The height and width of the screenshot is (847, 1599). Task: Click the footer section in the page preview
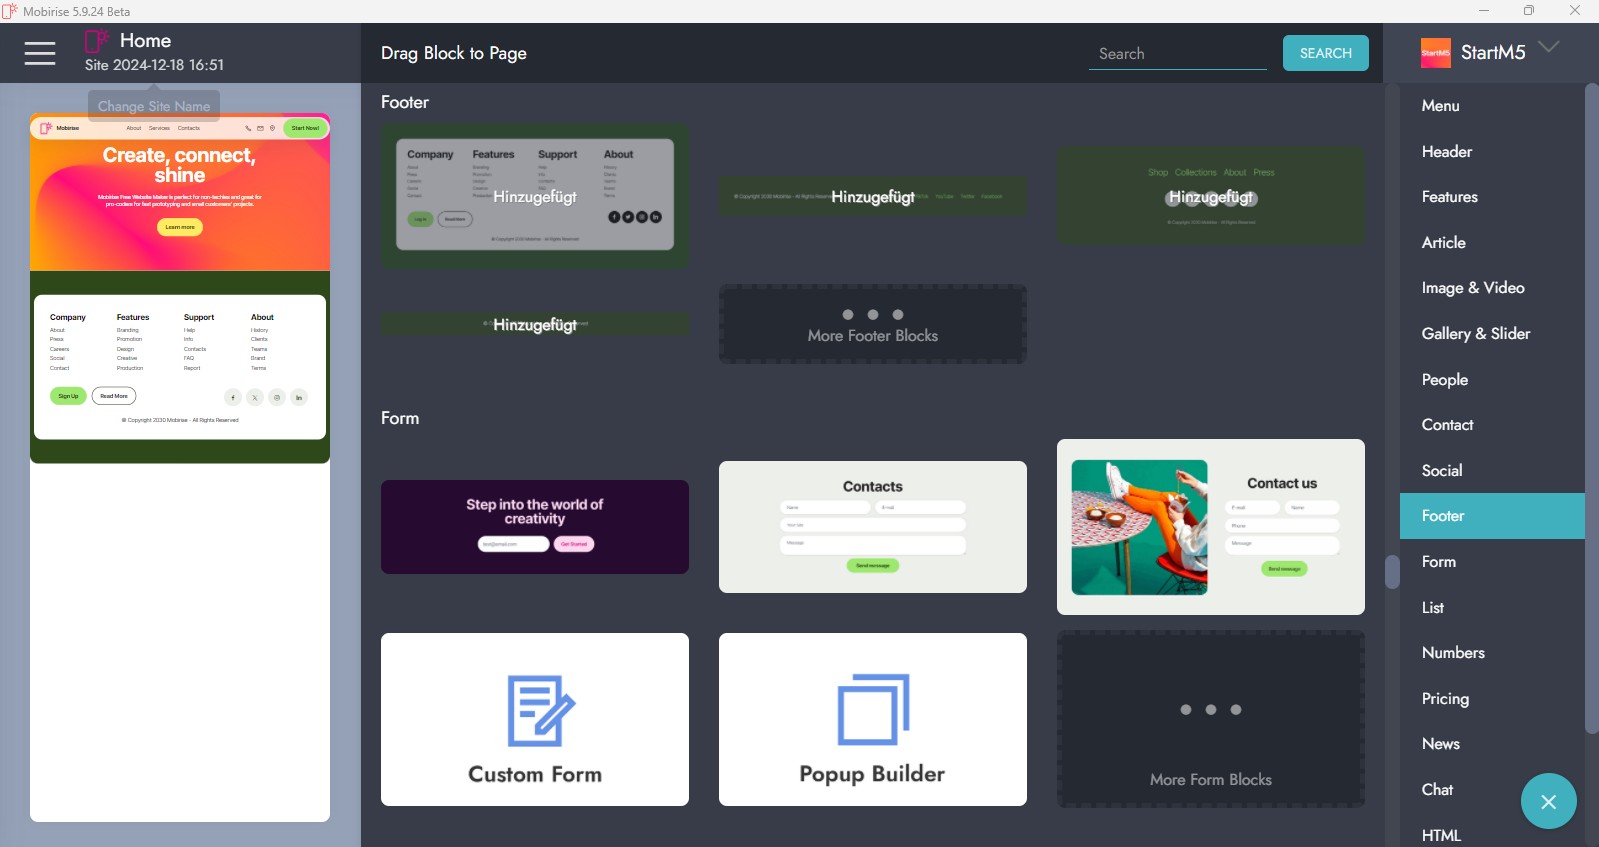(180, 367)
